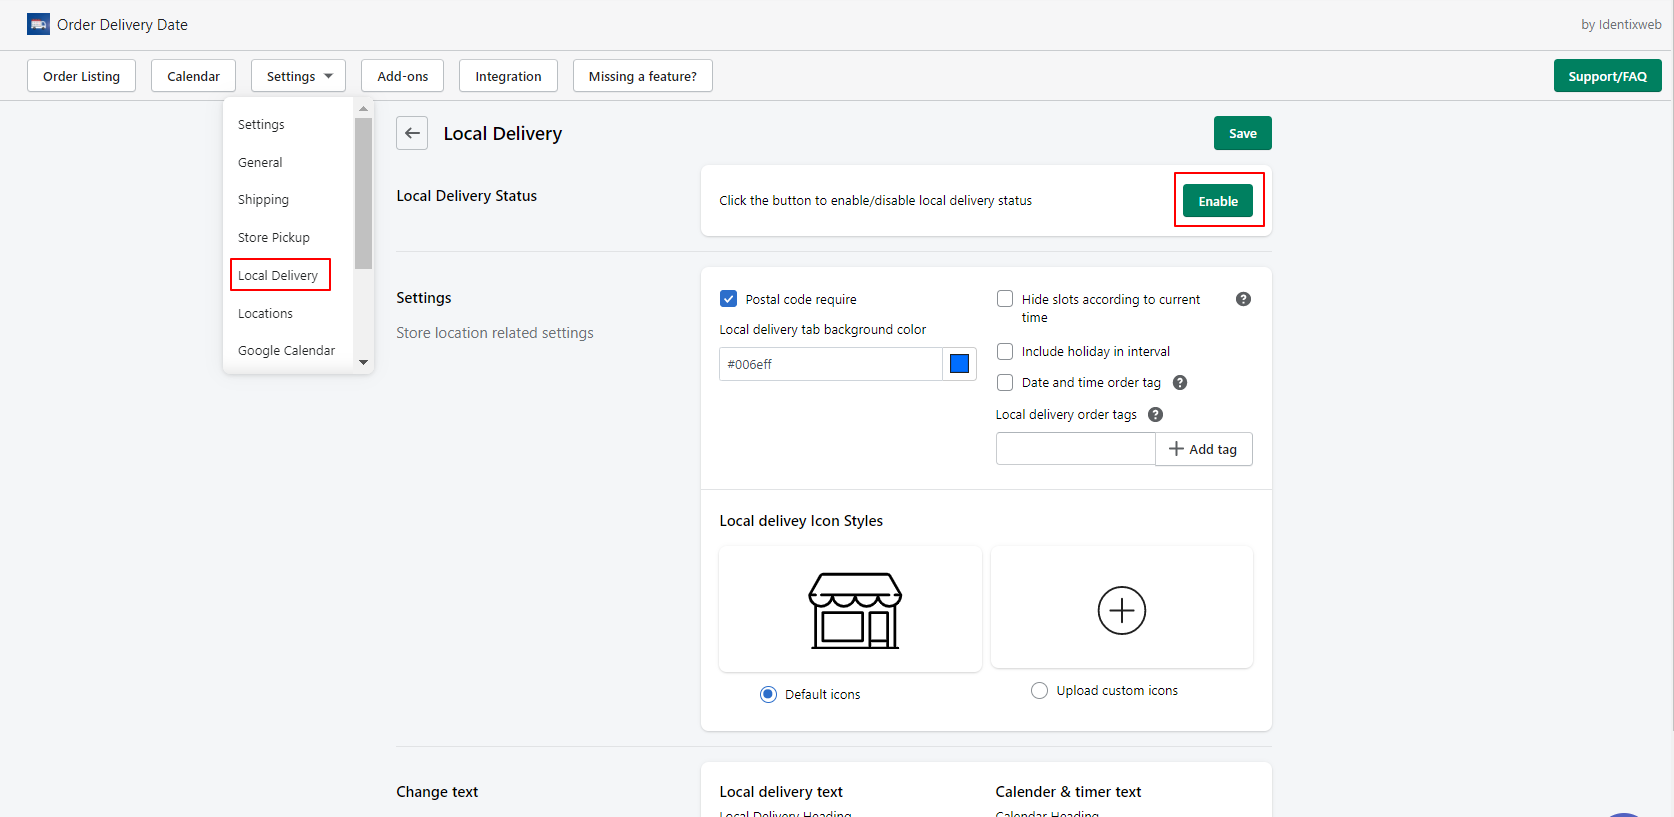This screenshot has height=817, width=1674.
Task: Open Add-ons page
Action: [402, 76]
